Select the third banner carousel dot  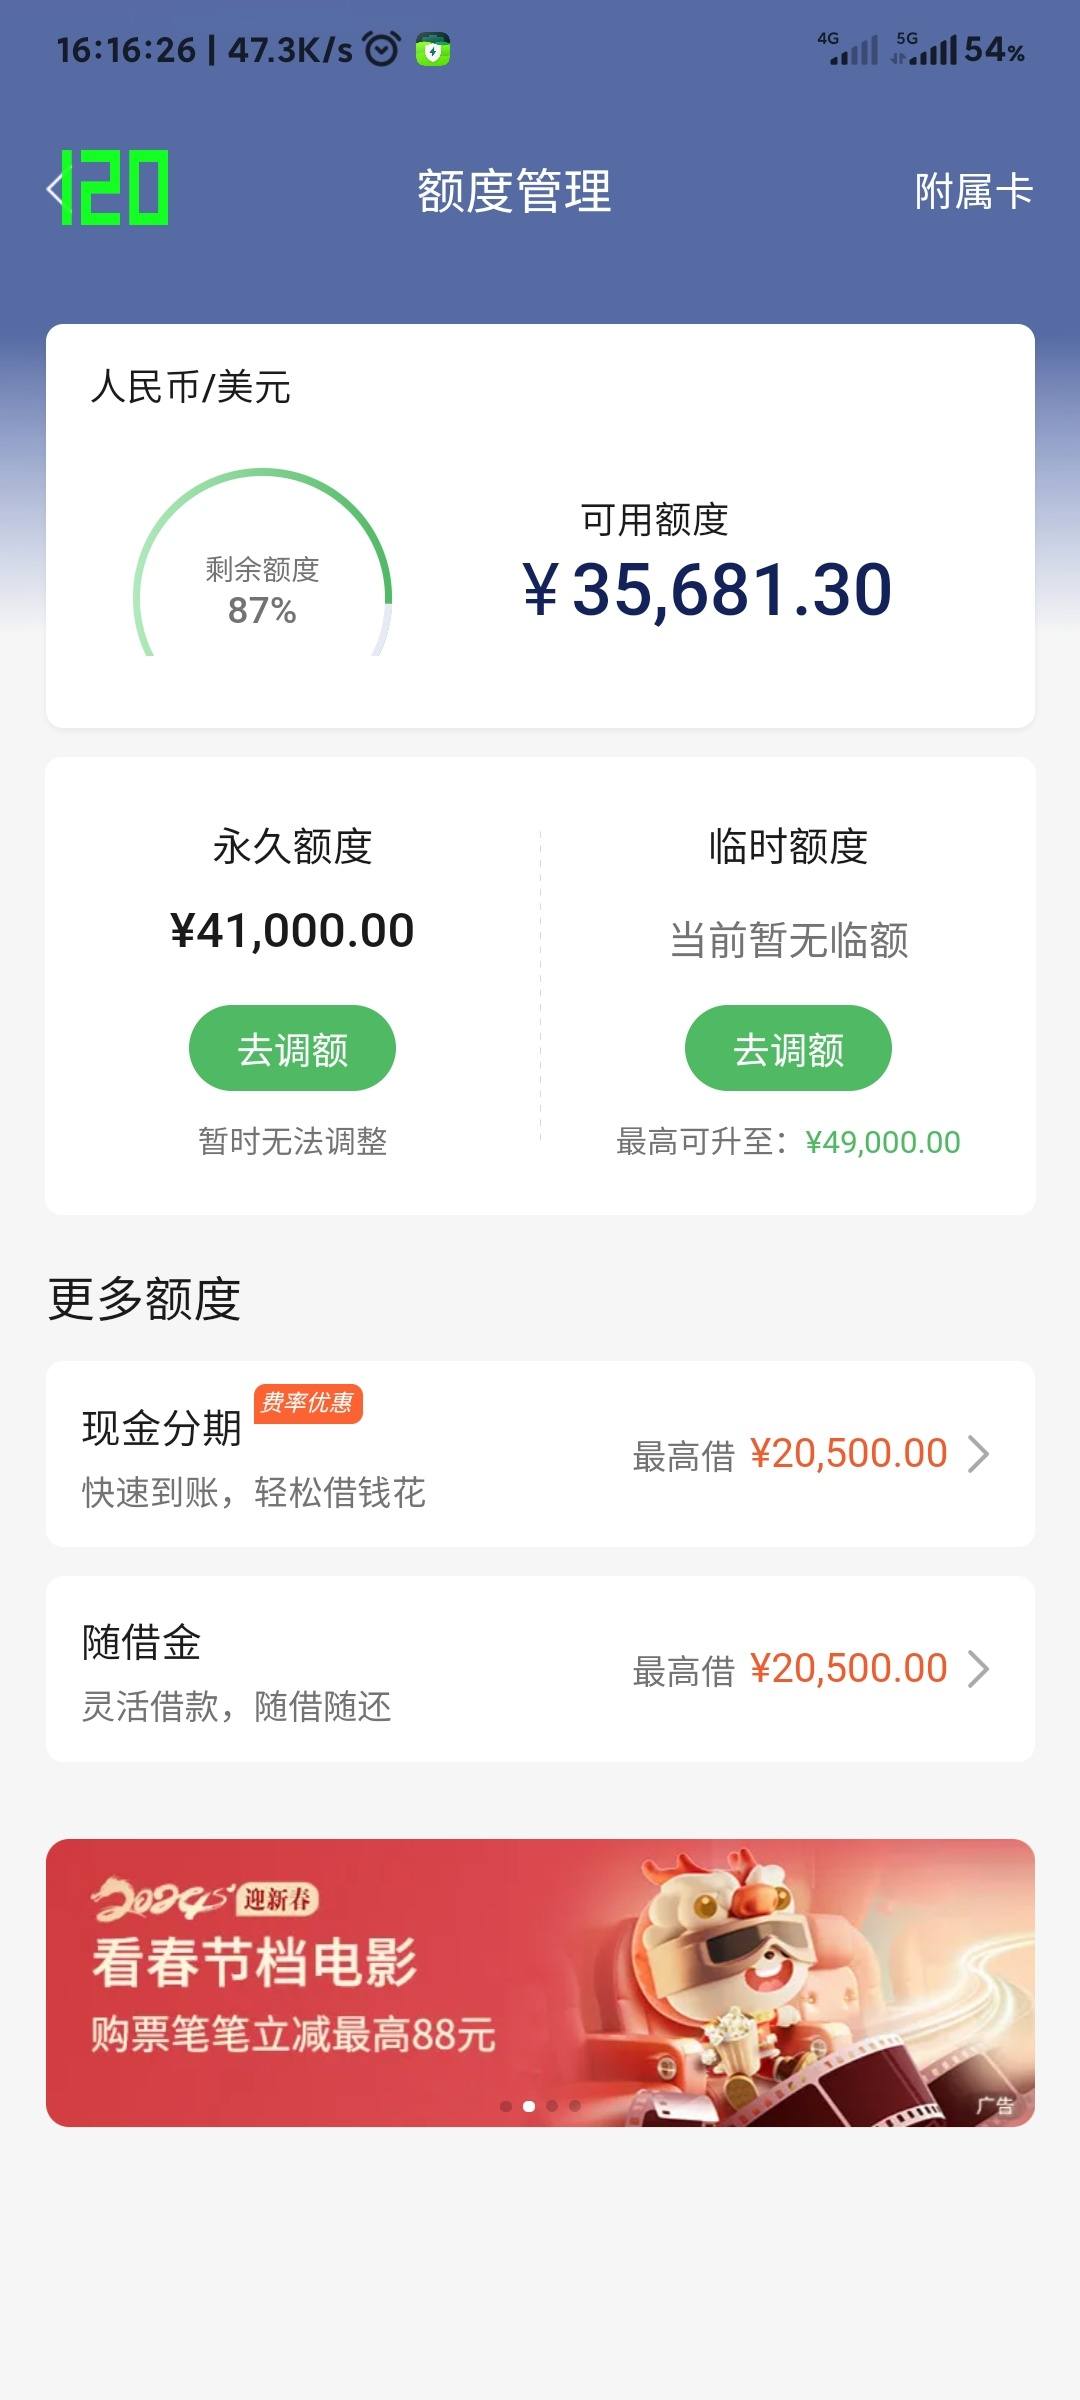tap(552, 2106)
